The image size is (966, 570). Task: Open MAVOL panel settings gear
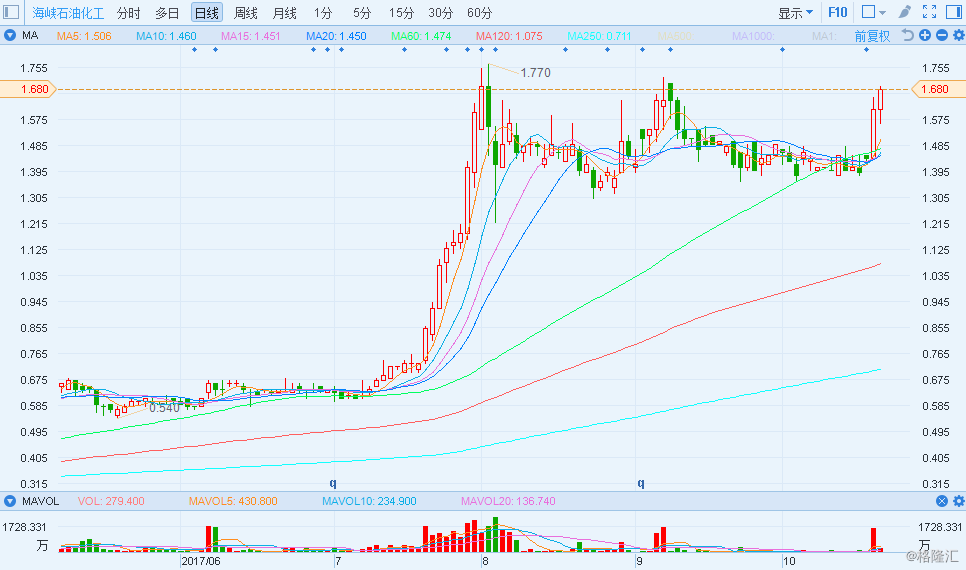[x=956, y=501]
